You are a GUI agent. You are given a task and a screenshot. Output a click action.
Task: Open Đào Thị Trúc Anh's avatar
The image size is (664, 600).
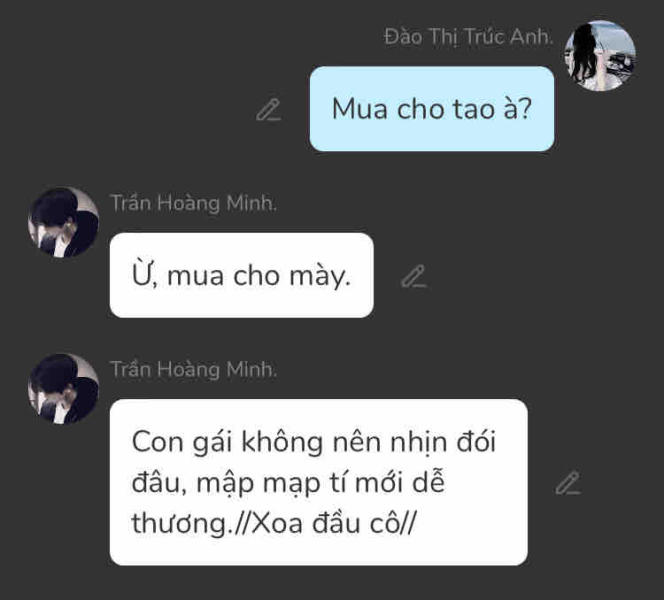pos(600,55)
